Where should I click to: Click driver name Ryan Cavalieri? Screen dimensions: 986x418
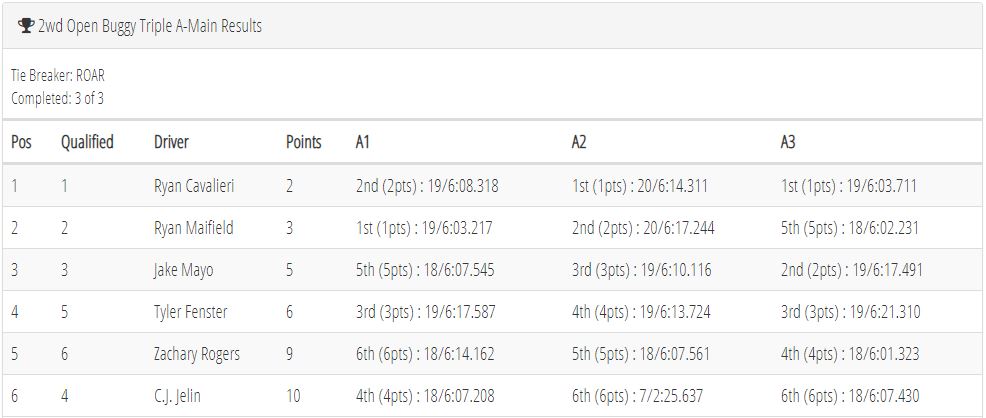pyautogui.click(x=194, y=186)
